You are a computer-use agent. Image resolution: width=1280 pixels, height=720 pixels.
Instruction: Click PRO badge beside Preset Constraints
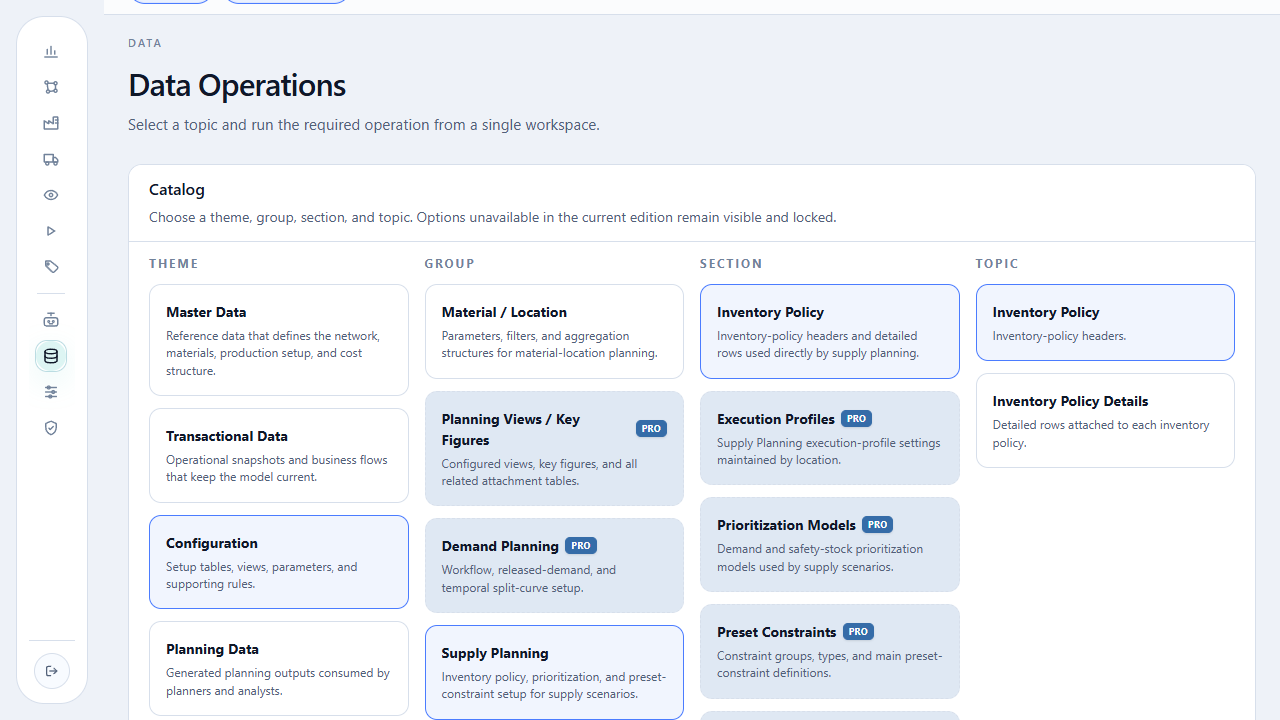858,632
